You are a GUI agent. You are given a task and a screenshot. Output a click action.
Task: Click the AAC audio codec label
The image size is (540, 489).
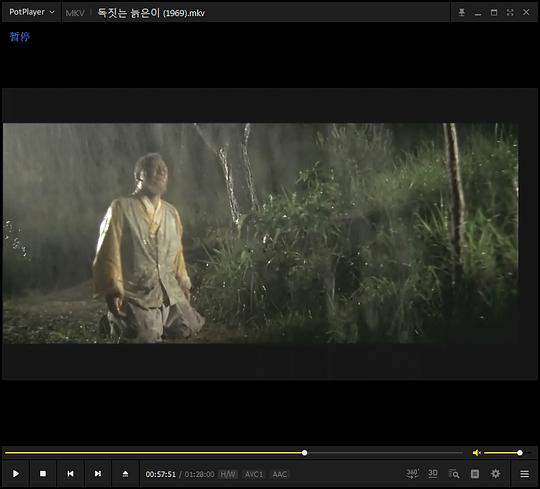point(280,475)
